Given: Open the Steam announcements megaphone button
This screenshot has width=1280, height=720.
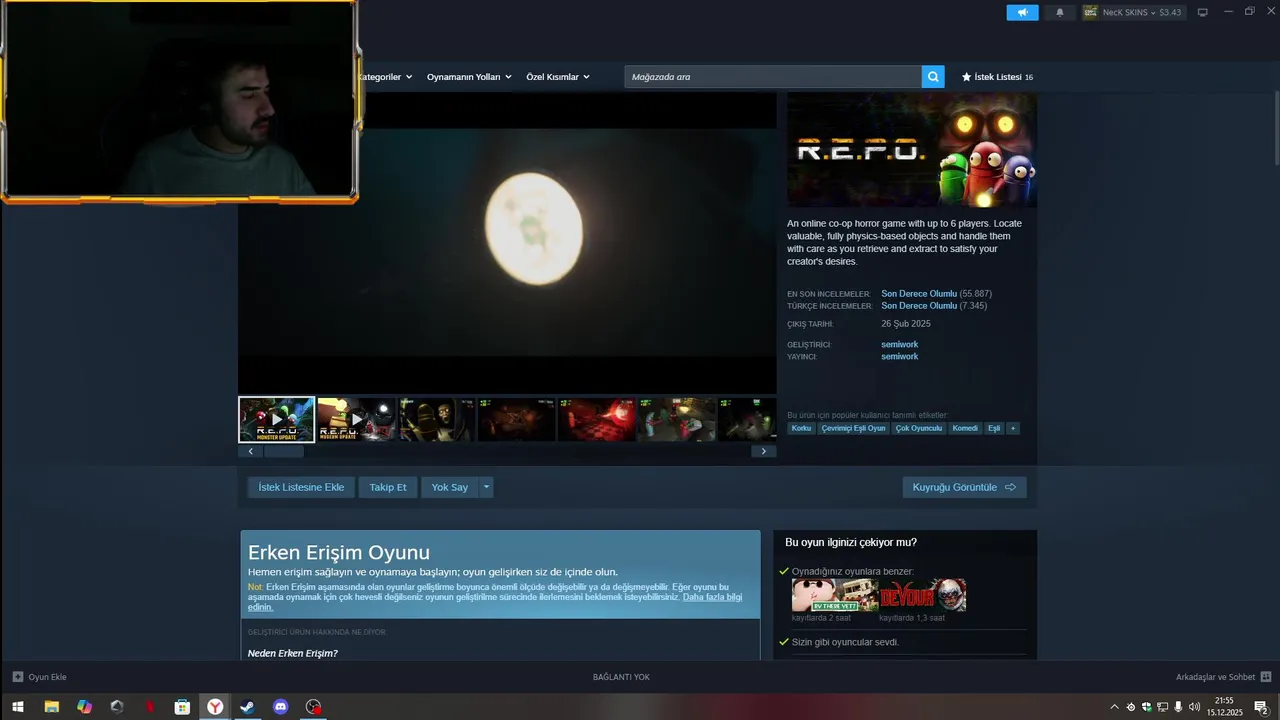Looking at the screenshot, I should click(1022, 12).
